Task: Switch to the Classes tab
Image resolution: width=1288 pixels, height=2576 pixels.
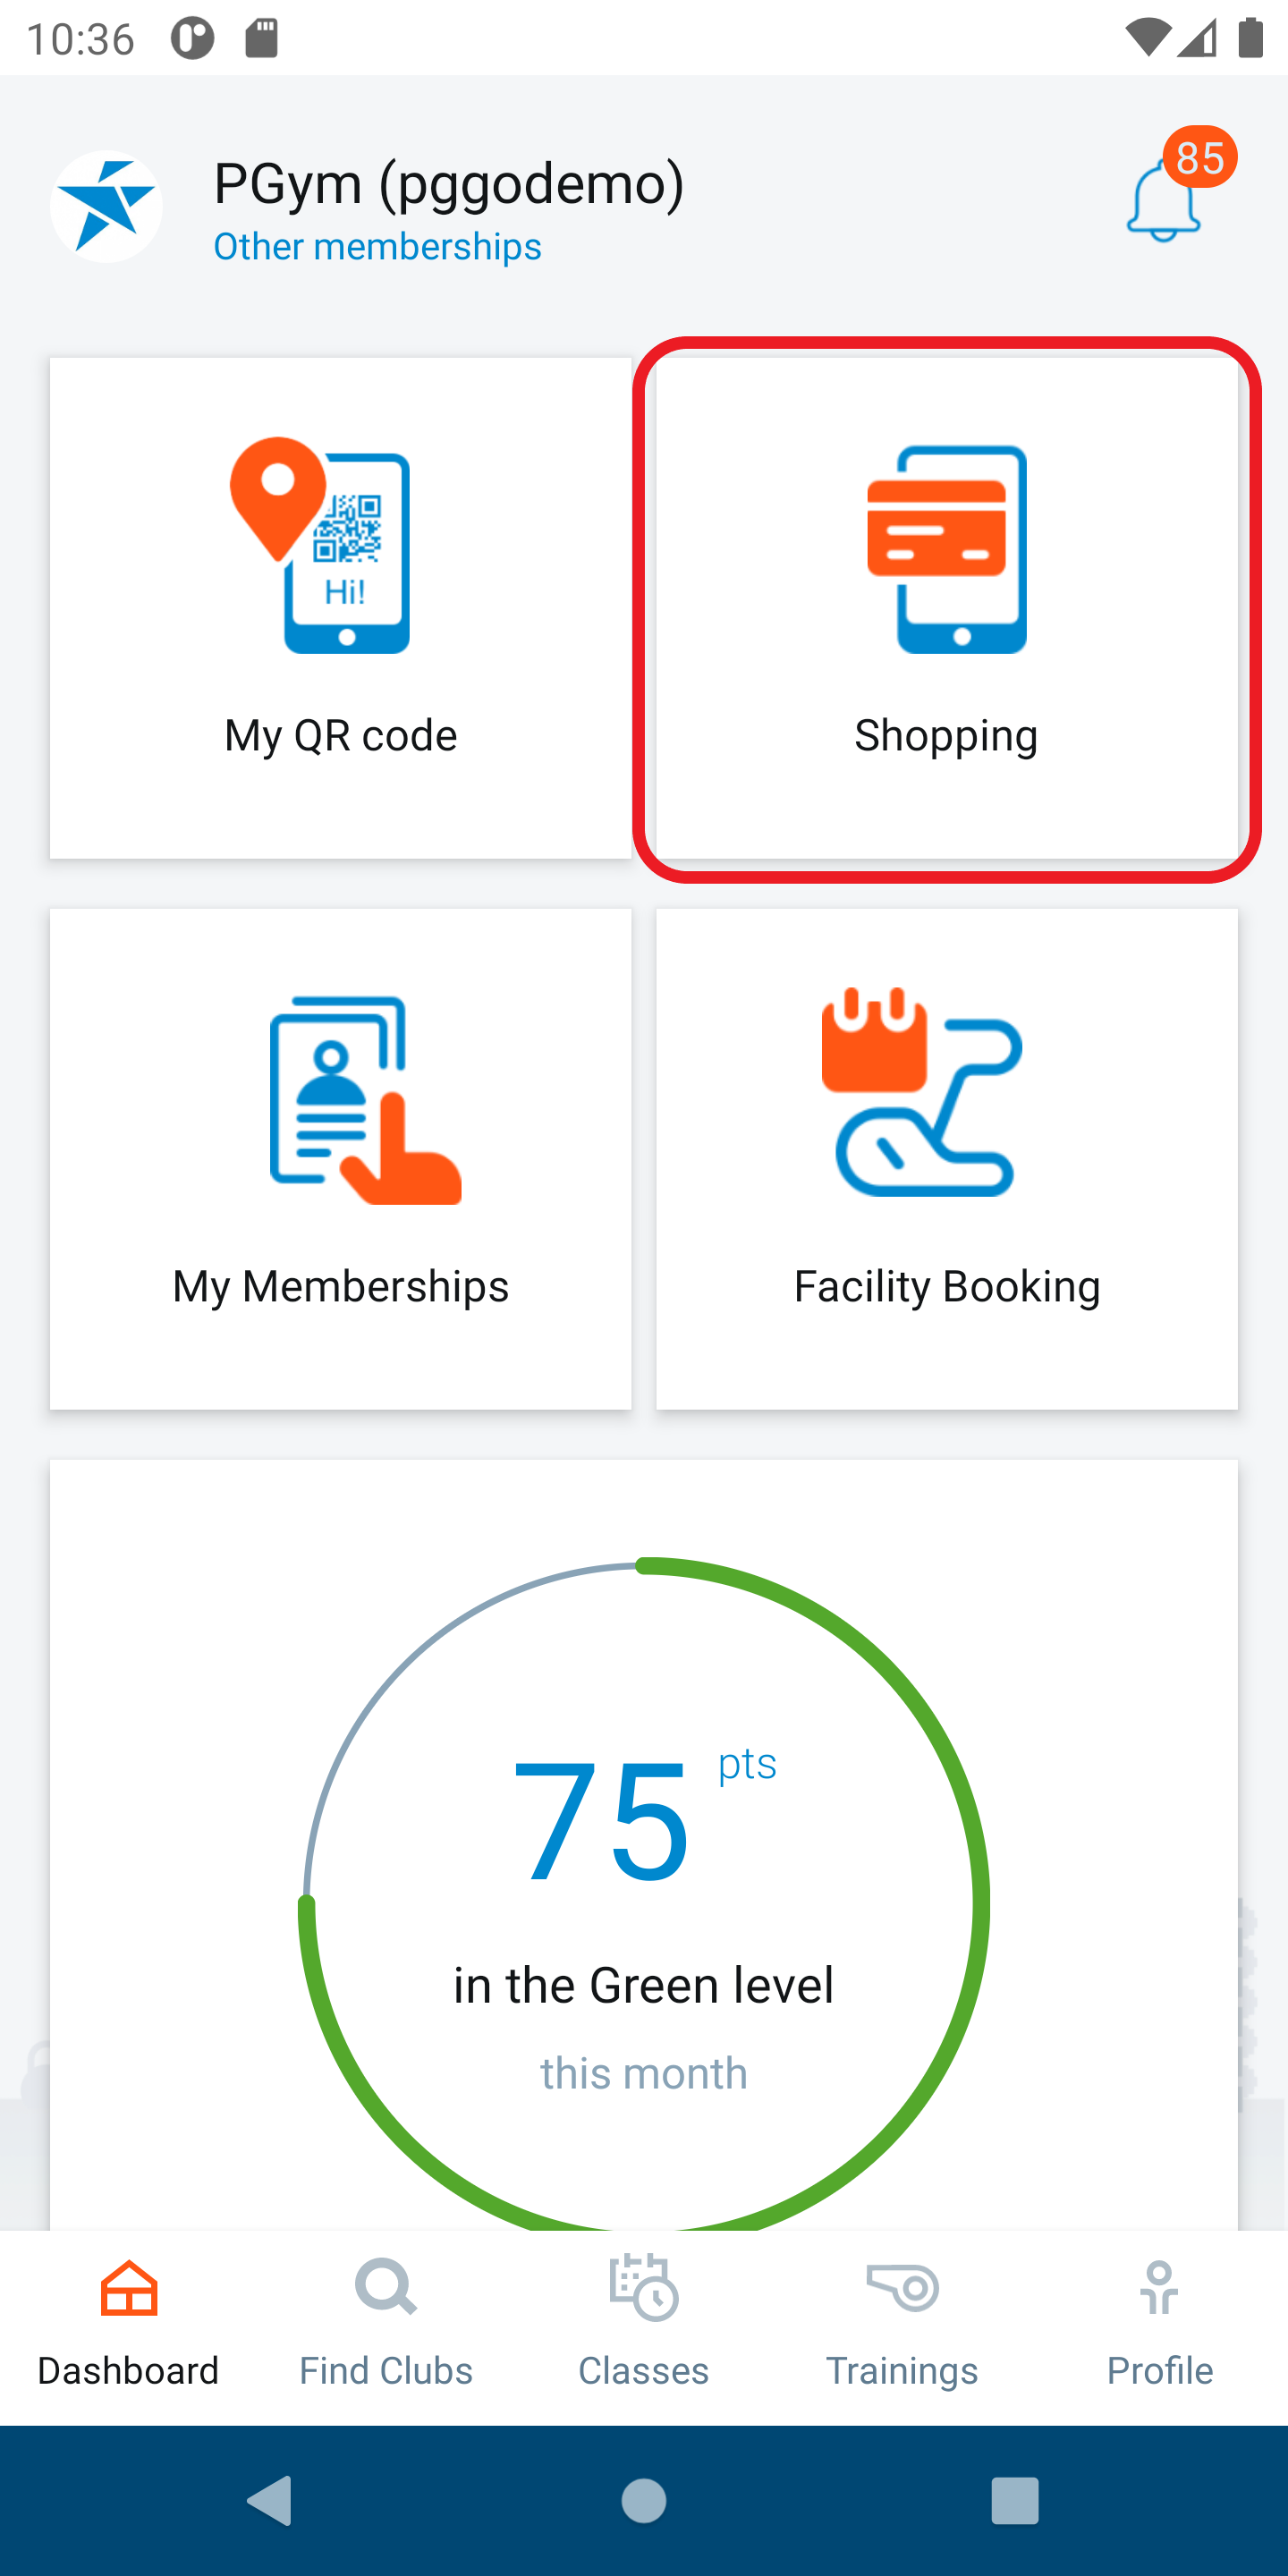Action: (x=644, y=2322)
